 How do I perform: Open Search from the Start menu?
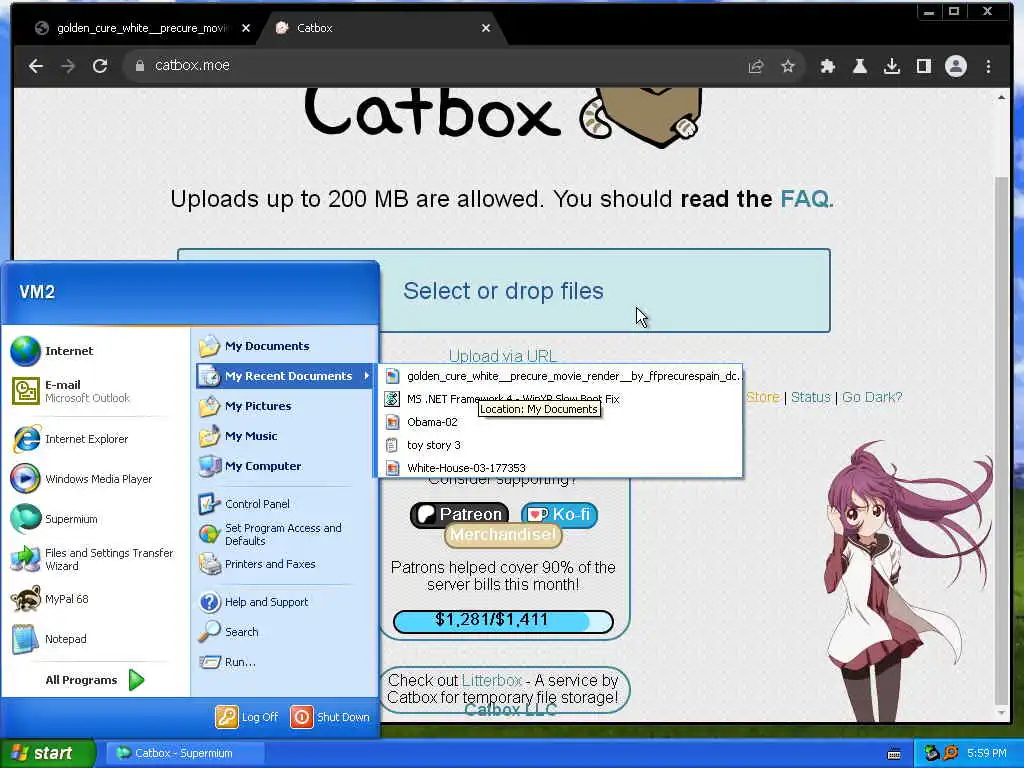click(285, 632)
